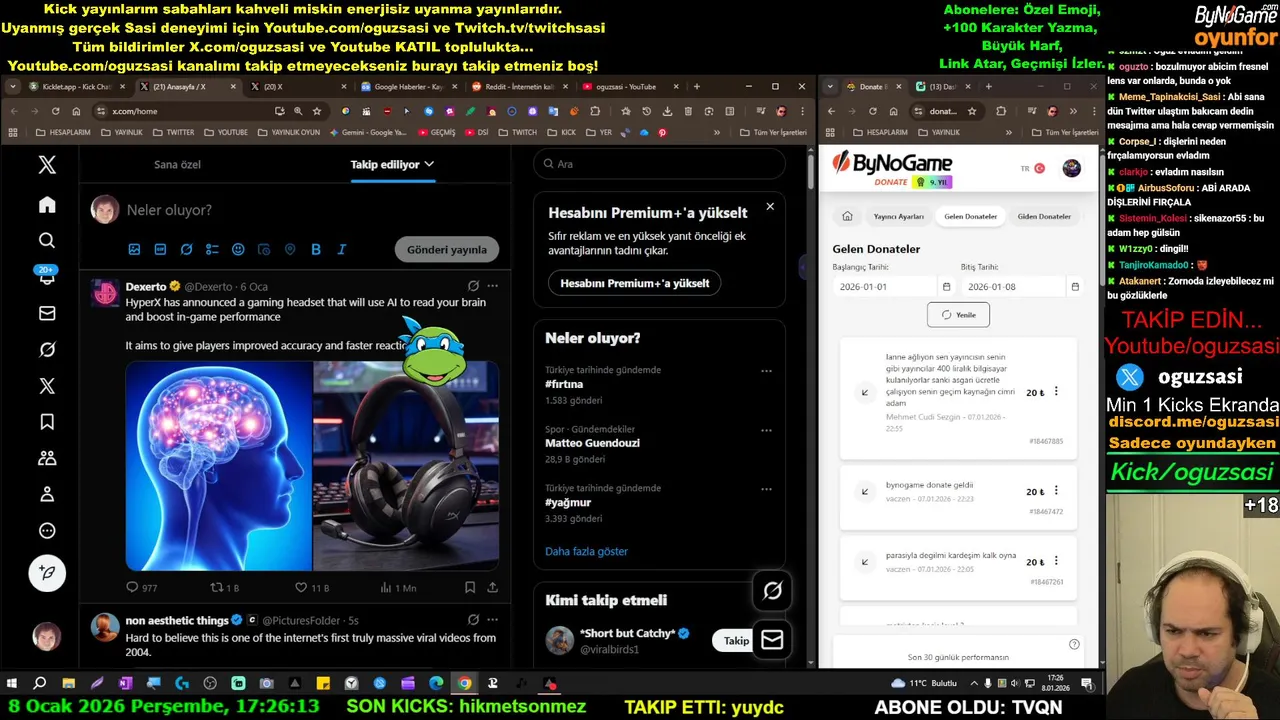
Task: Open three-dot menu of Mehmet Cudi donation
Action: pyautogui.click(x=1056, y=392)
